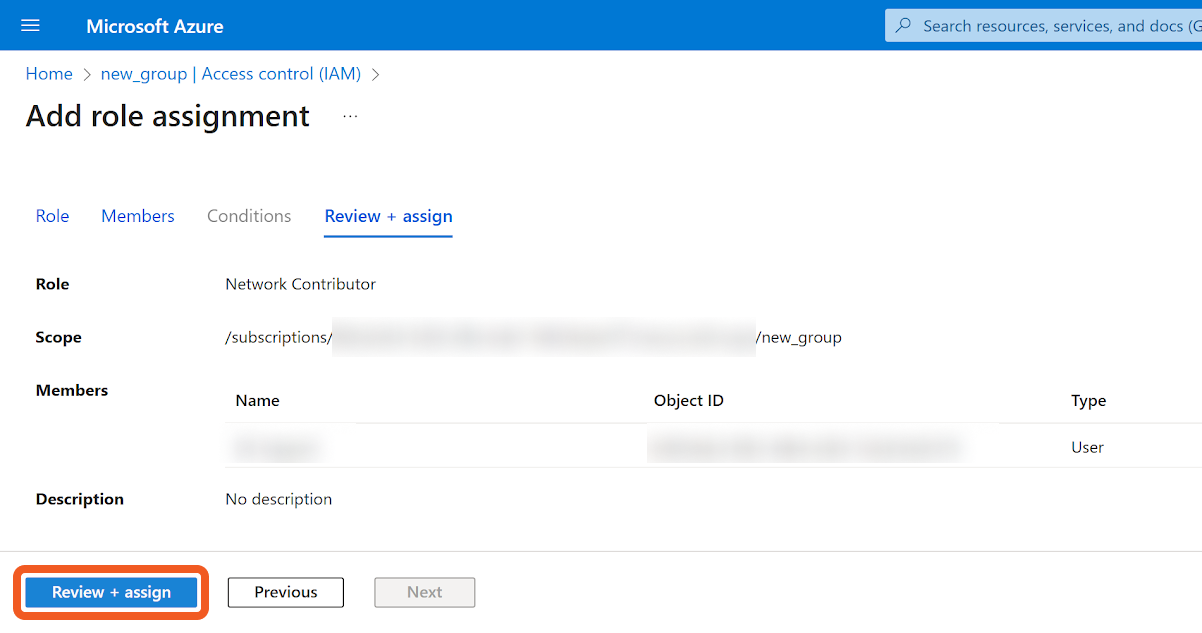Click the Object ID column header

(x=688, y=401)
